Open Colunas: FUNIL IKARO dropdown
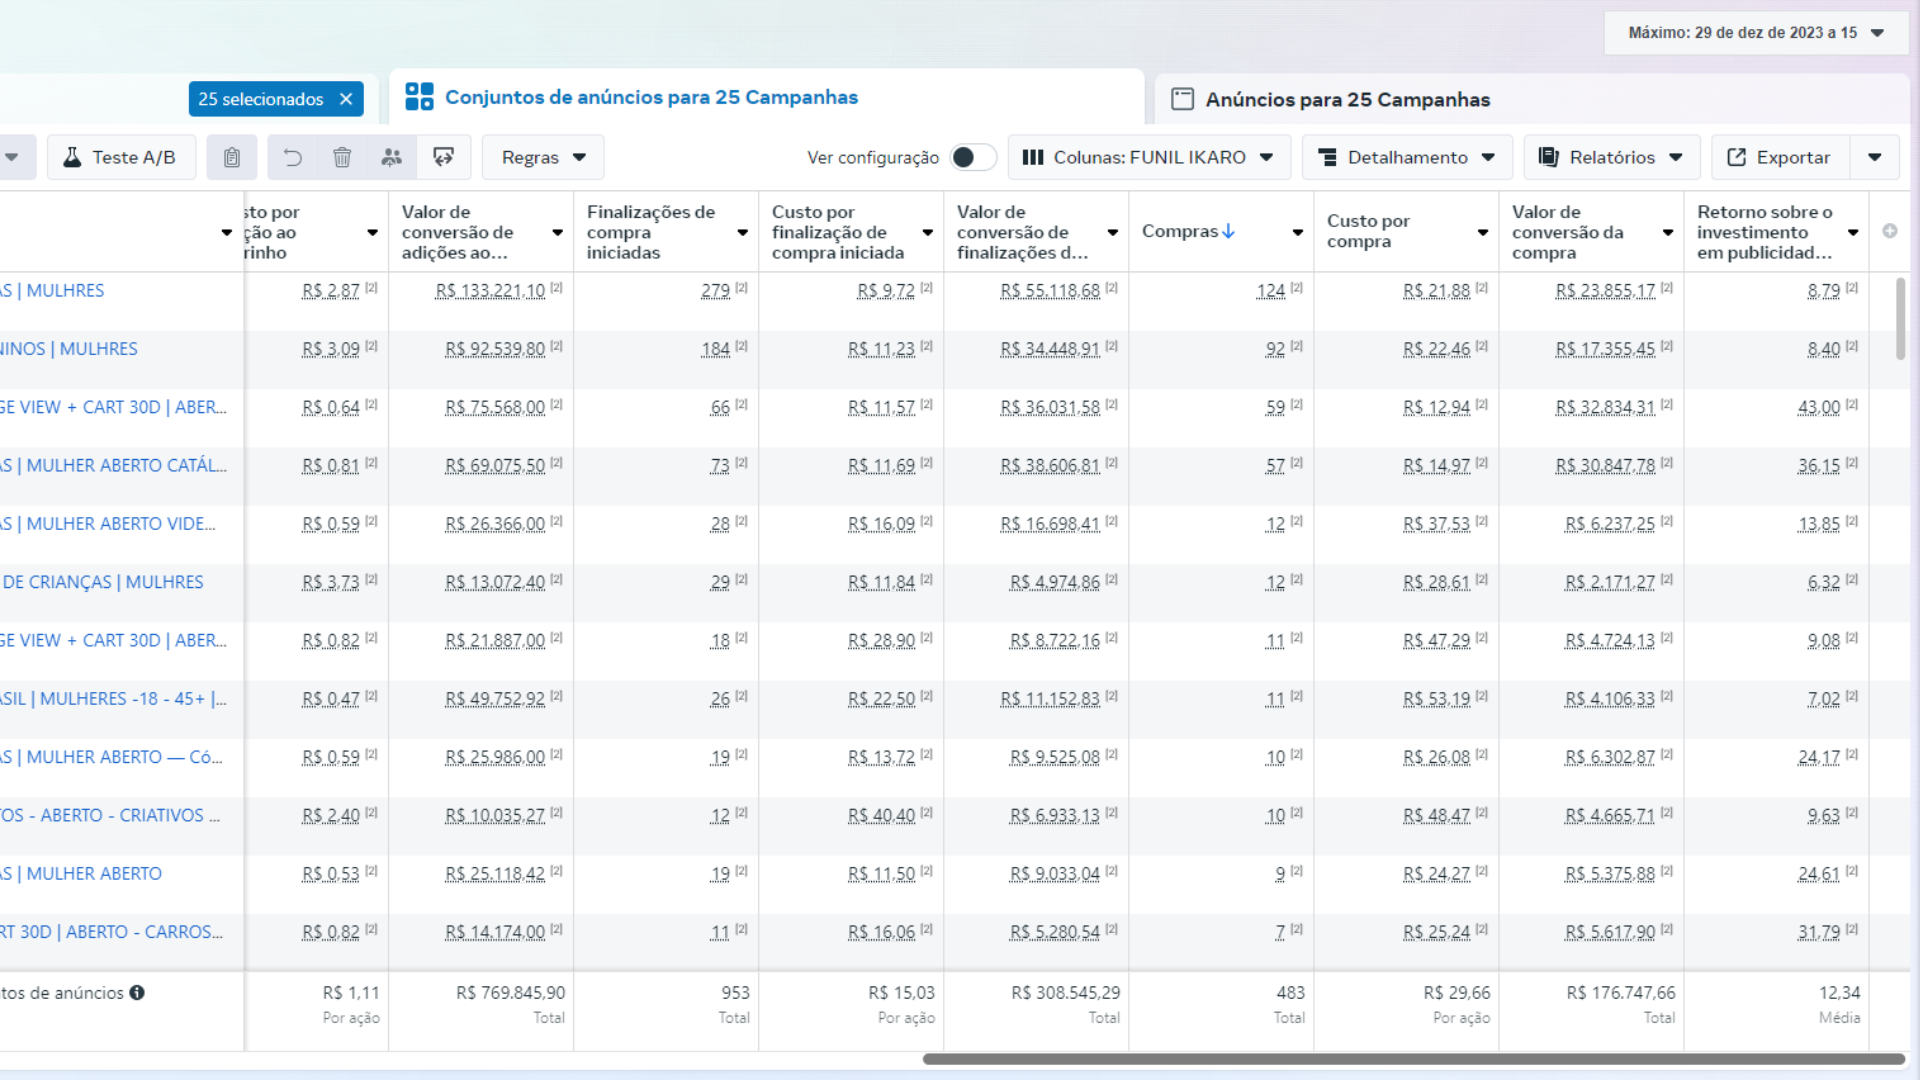This screenshot has height=1080, width=1920. [1149, 157]
